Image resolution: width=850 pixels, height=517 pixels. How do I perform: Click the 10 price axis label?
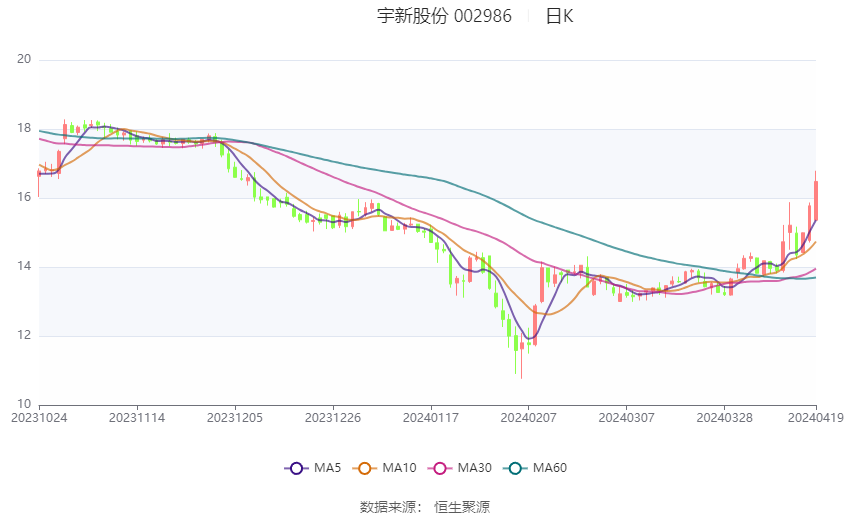point(24,404)
